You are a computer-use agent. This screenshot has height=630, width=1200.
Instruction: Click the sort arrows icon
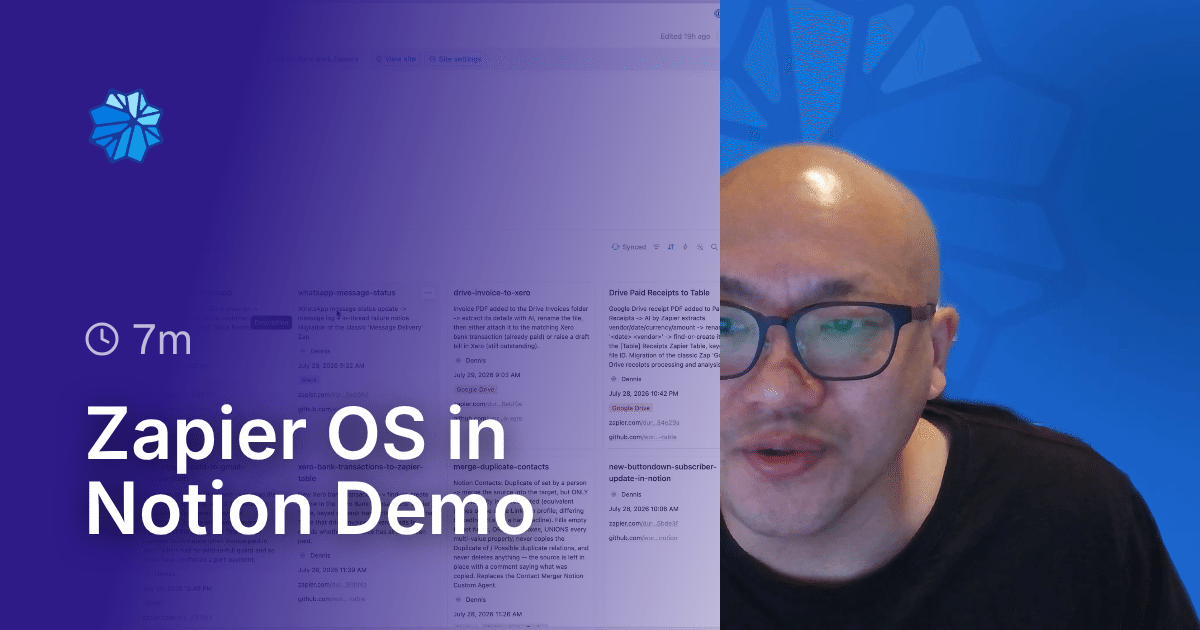pyautogui.click(x=671, y=247)
